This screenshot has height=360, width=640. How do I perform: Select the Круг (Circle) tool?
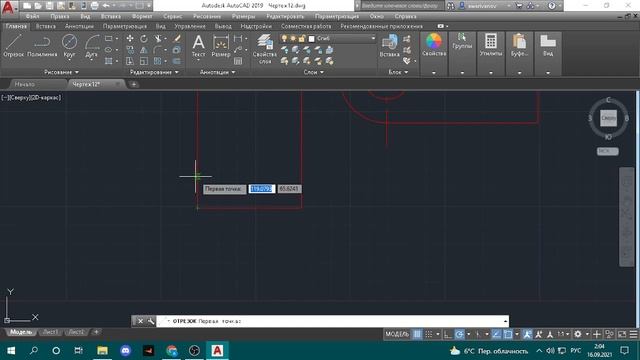(69, 45)
